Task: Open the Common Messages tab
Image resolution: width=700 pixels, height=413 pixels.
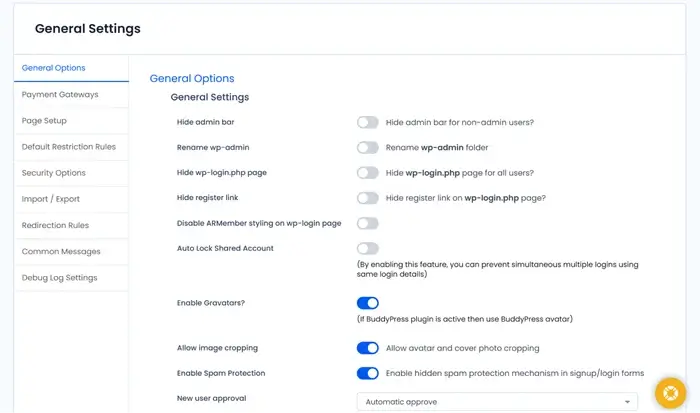Action: coord(61,251)
